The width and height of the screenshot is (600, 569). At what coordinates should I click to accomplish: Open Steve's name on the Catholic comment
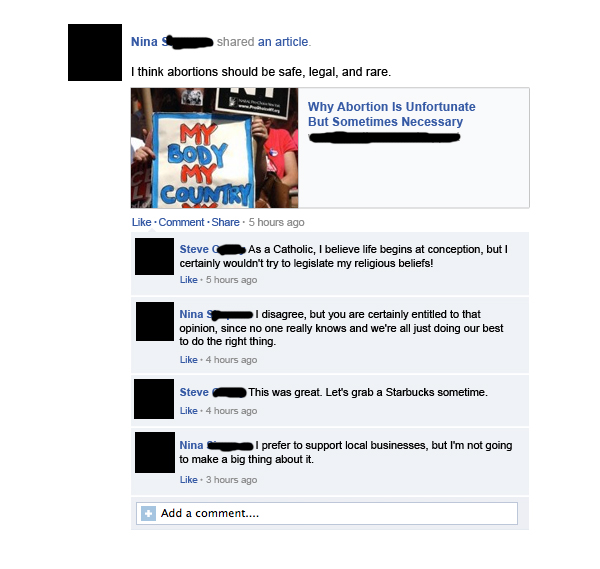(x=212, y=249)
